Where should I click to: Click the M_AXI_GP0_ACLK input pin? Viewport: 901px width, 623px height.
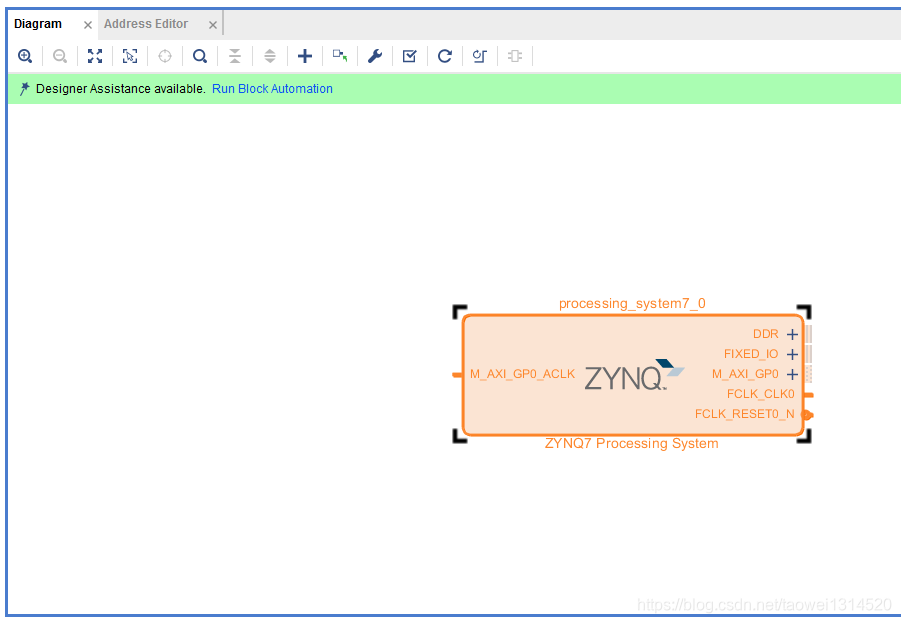457,375
